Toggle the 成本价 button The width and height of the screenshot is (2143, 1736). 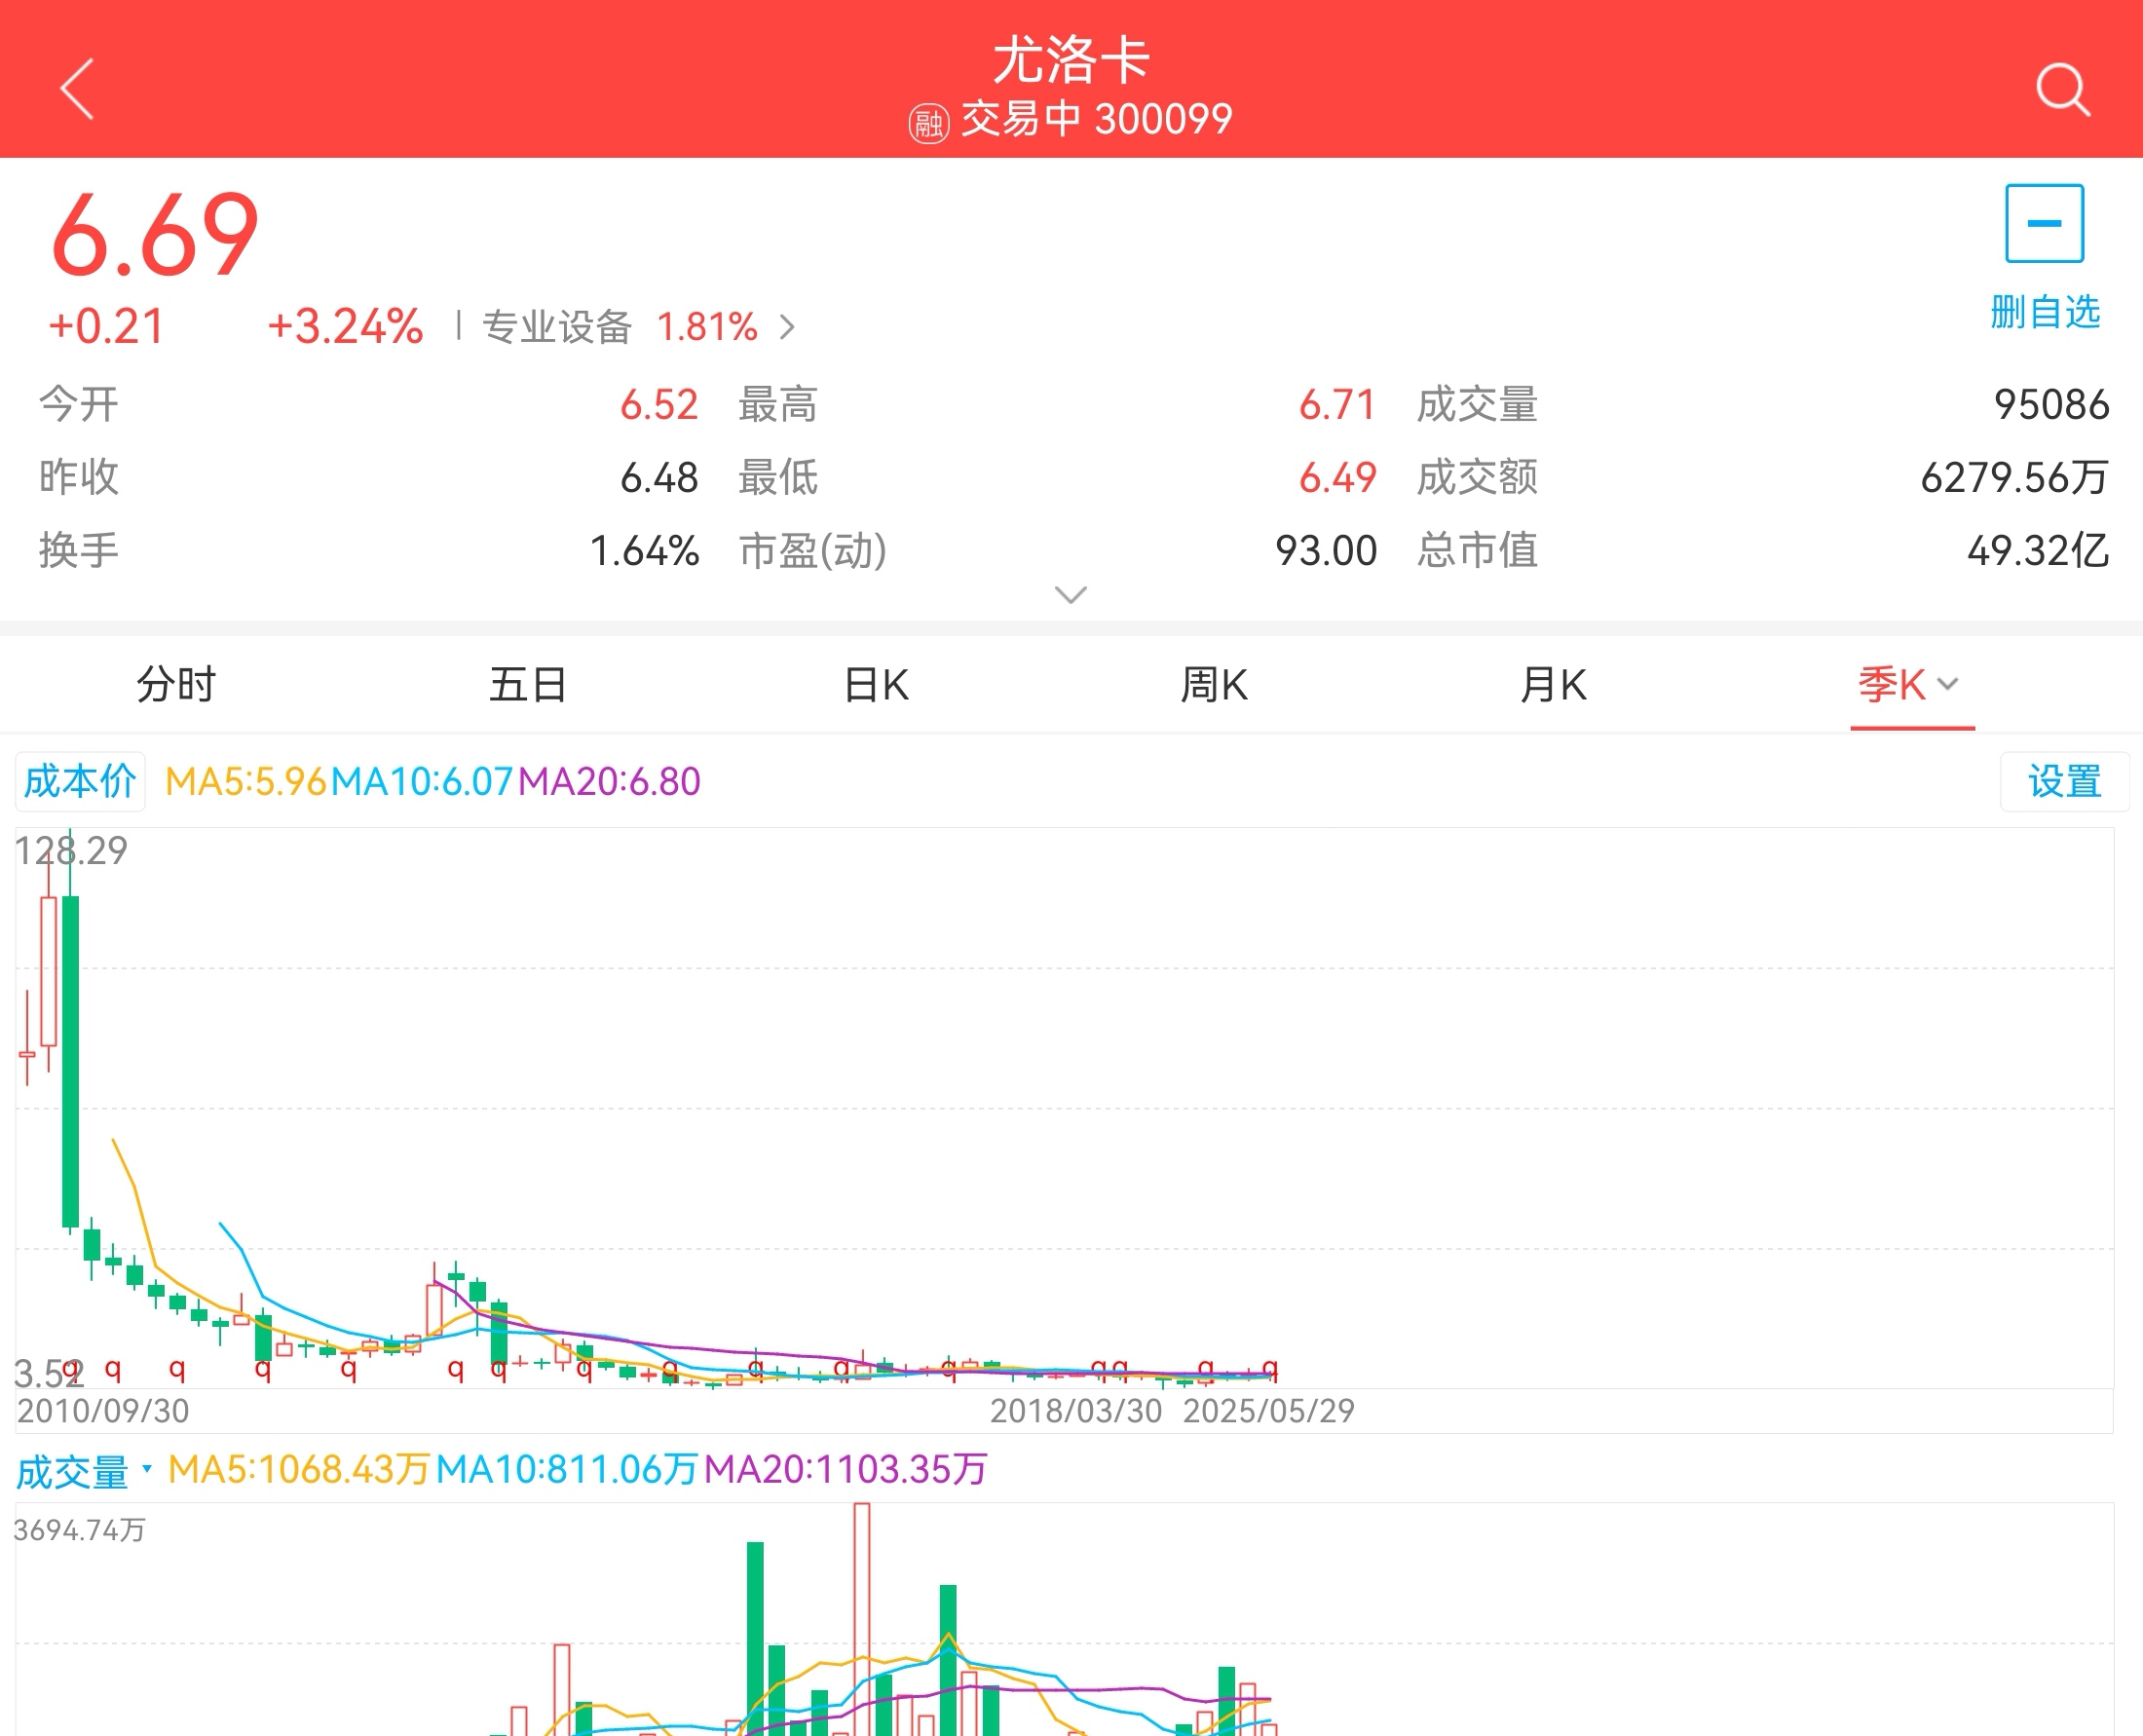click(x=80, y=781)
